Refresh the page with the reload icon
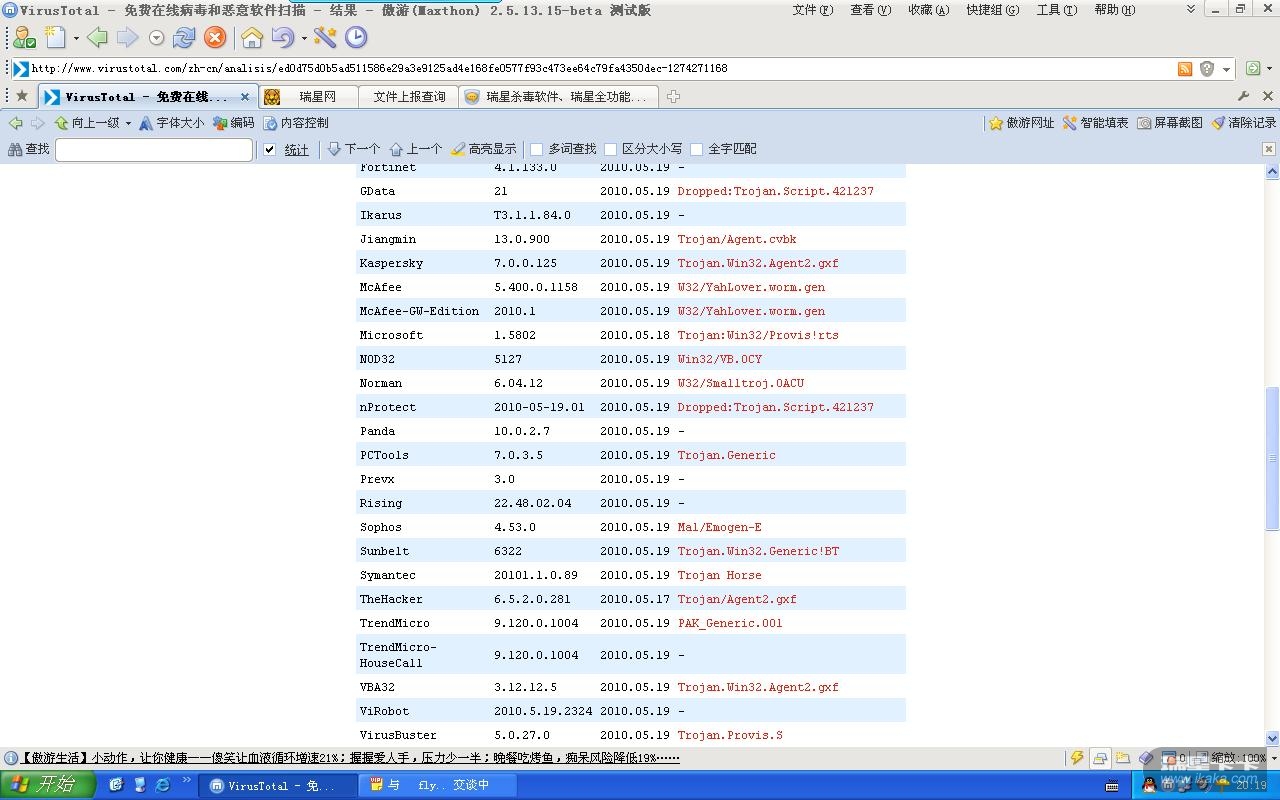1280x800 pixels. pos(184,38)
